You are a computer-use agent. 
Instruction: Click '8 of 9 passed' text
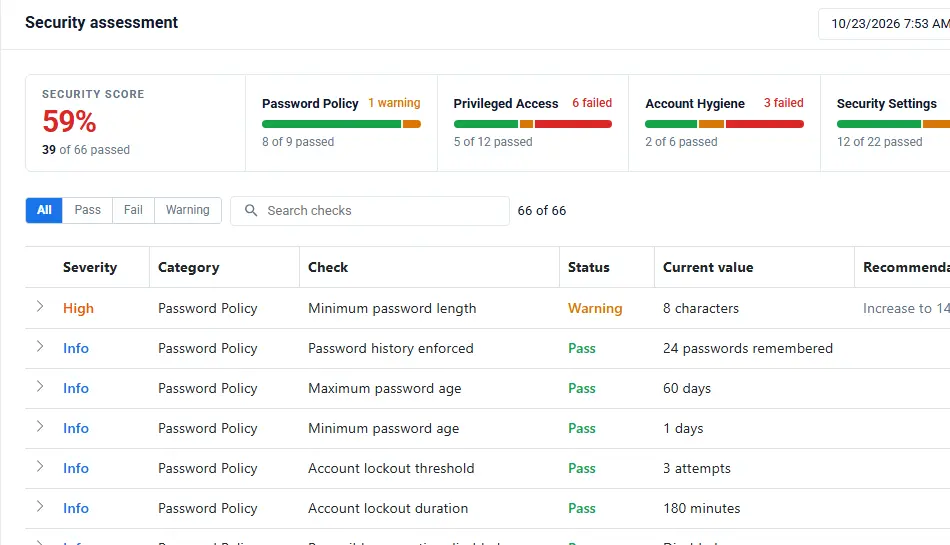pyautogui.click(x=298, y=142)
